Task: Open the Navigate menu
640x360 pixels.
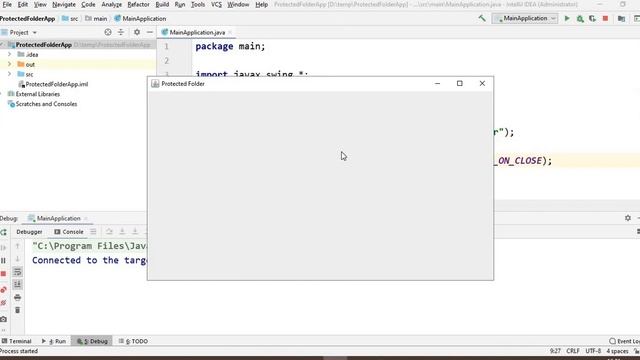Action: pos(64,4)
